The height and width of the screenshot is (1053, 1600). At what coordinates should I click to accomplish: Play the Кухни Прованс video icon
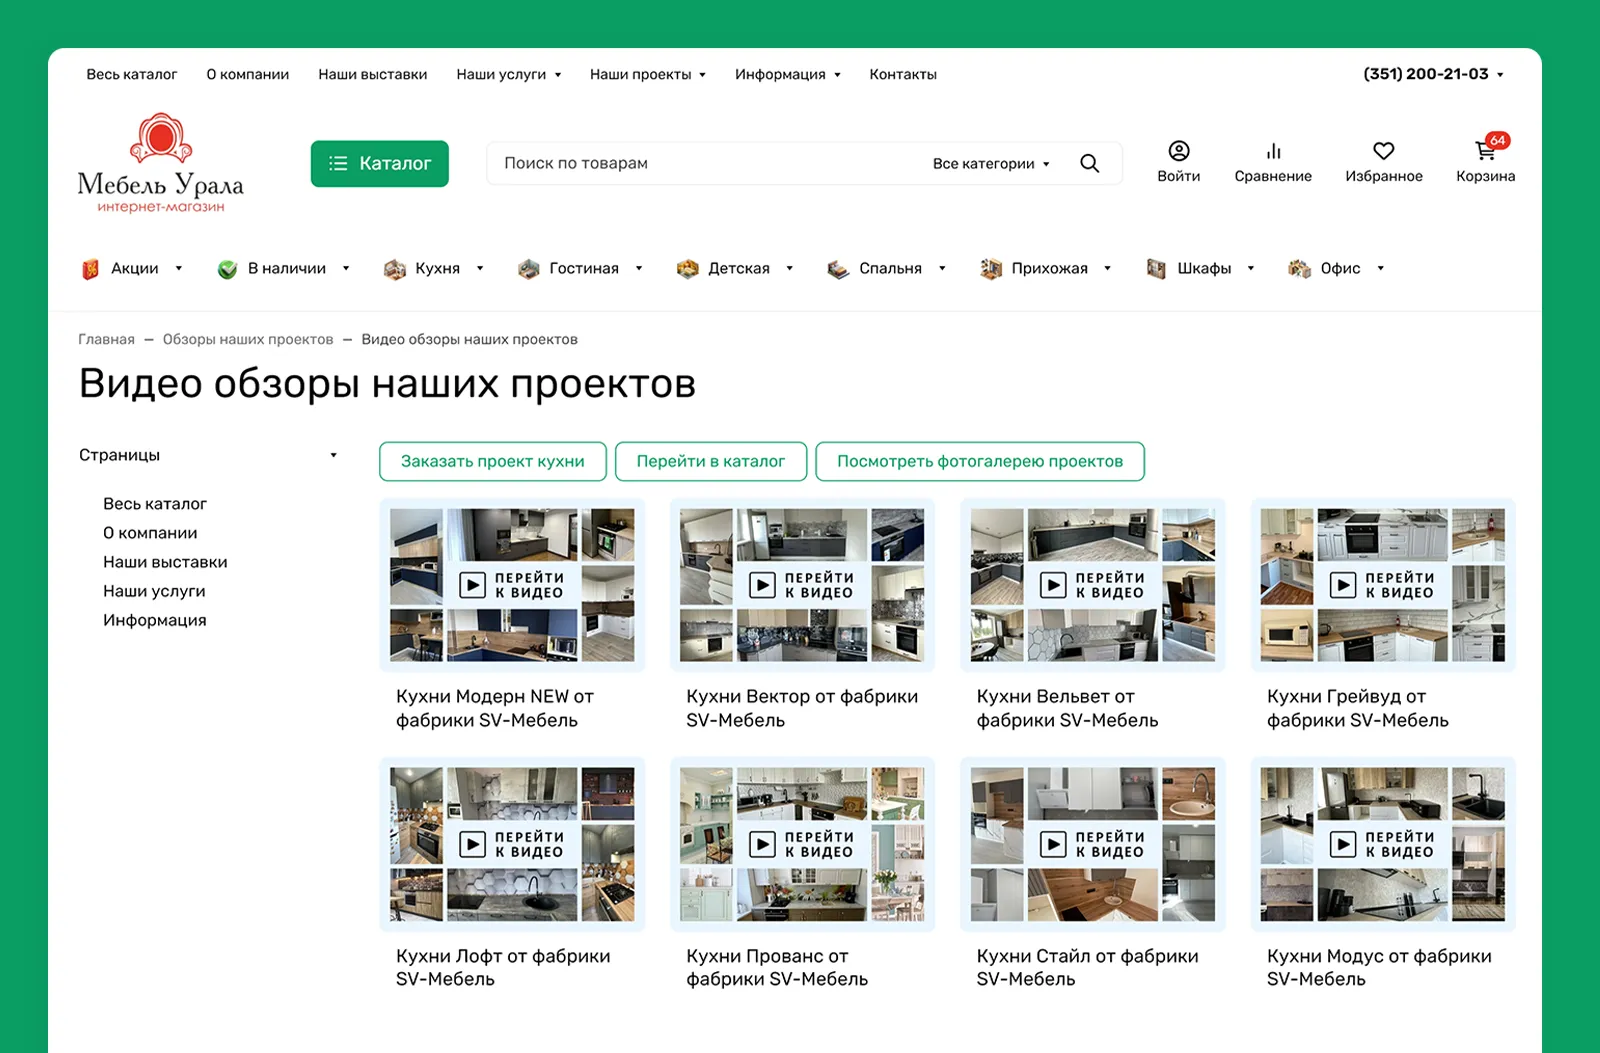763,845
